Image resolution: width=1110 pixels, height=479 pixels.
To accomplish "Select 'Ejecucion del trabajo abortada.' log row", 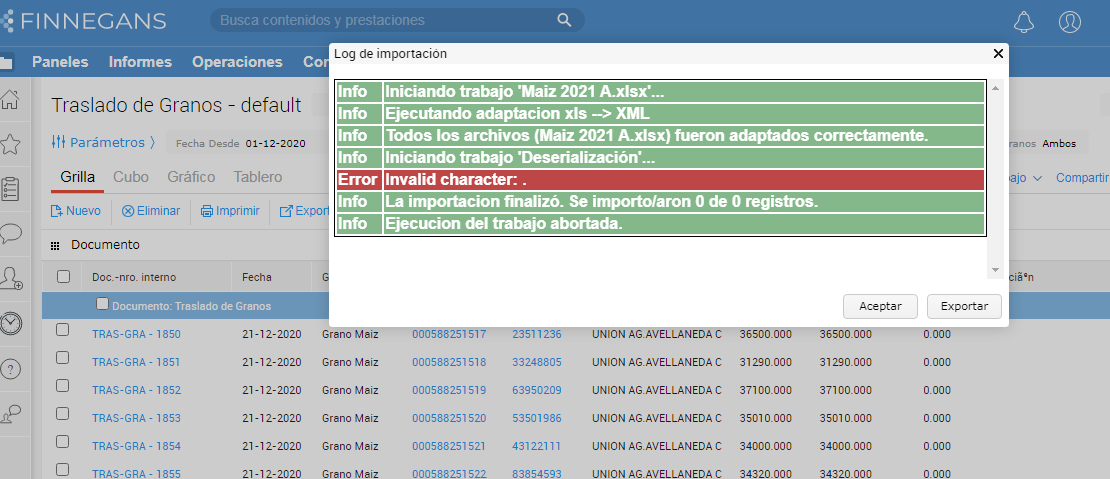I will click(660, 224).
